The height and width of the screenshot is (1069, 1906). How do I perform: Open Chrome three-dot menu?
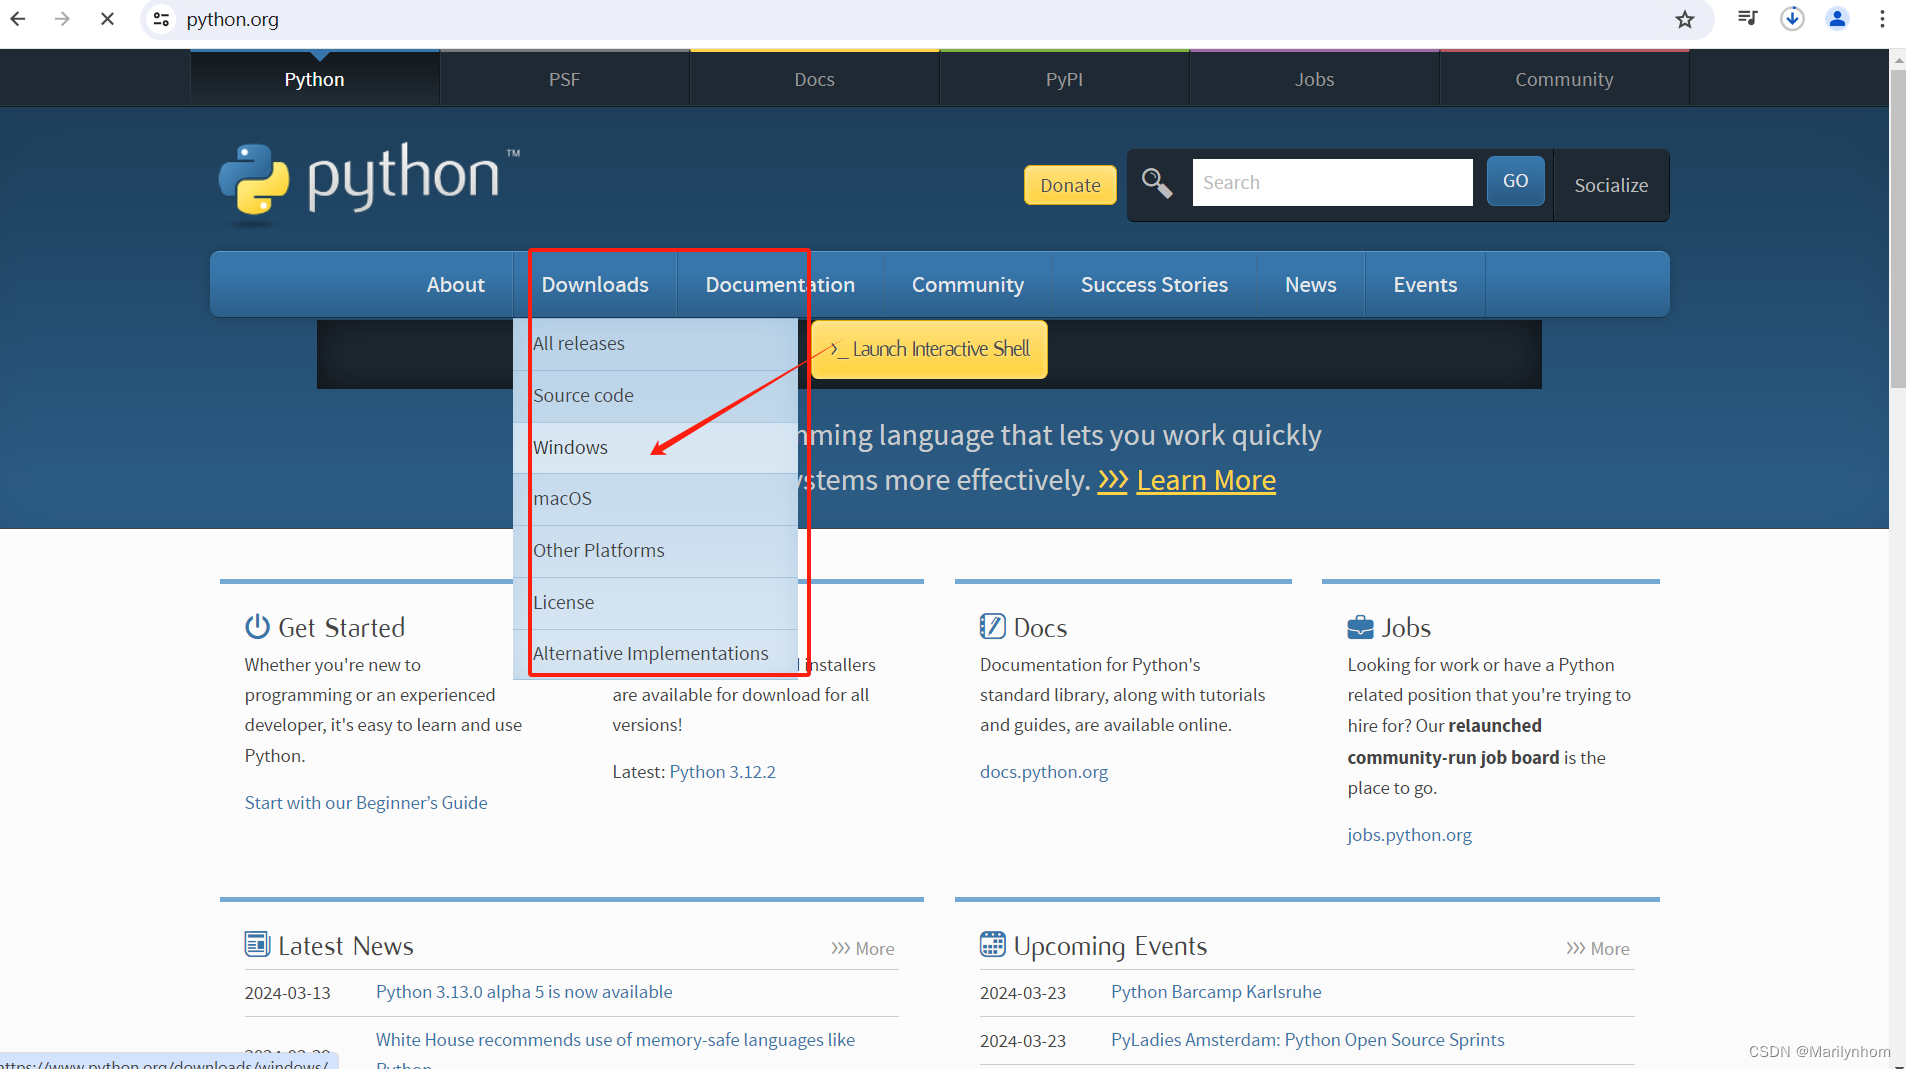click(1882, 19)
